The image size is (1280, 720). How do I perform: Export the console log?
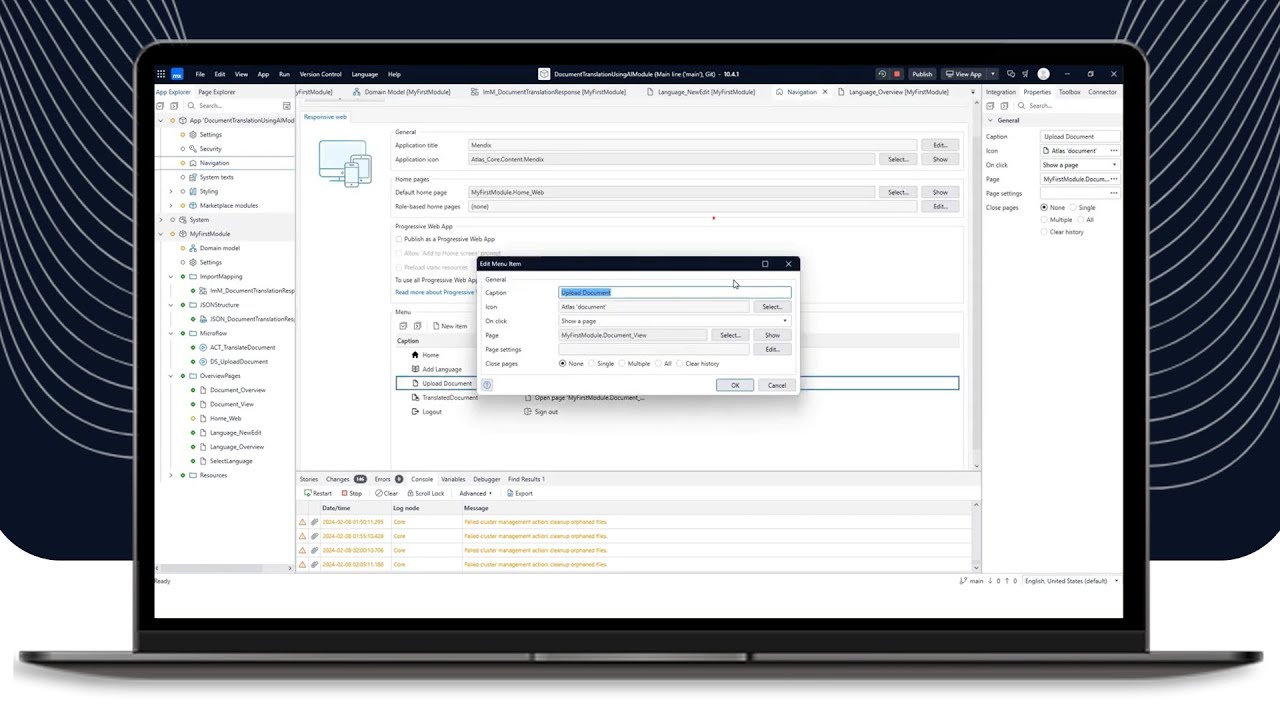click(x=520, y=493)
